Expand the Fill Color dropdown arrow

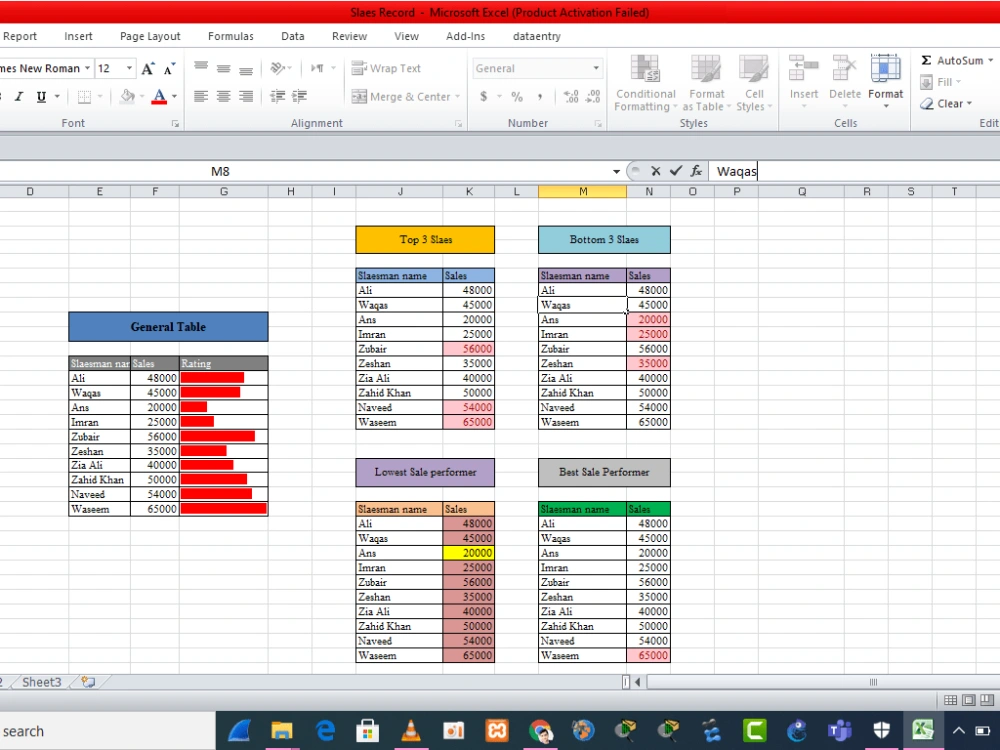[142, 97]
